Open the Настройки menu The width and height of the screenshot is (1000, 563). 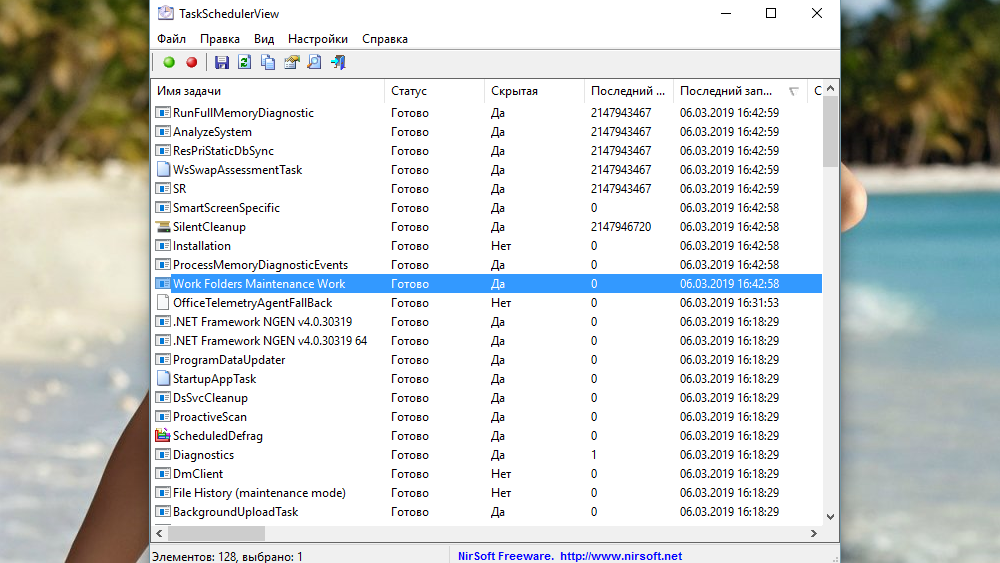coord(318,39)
